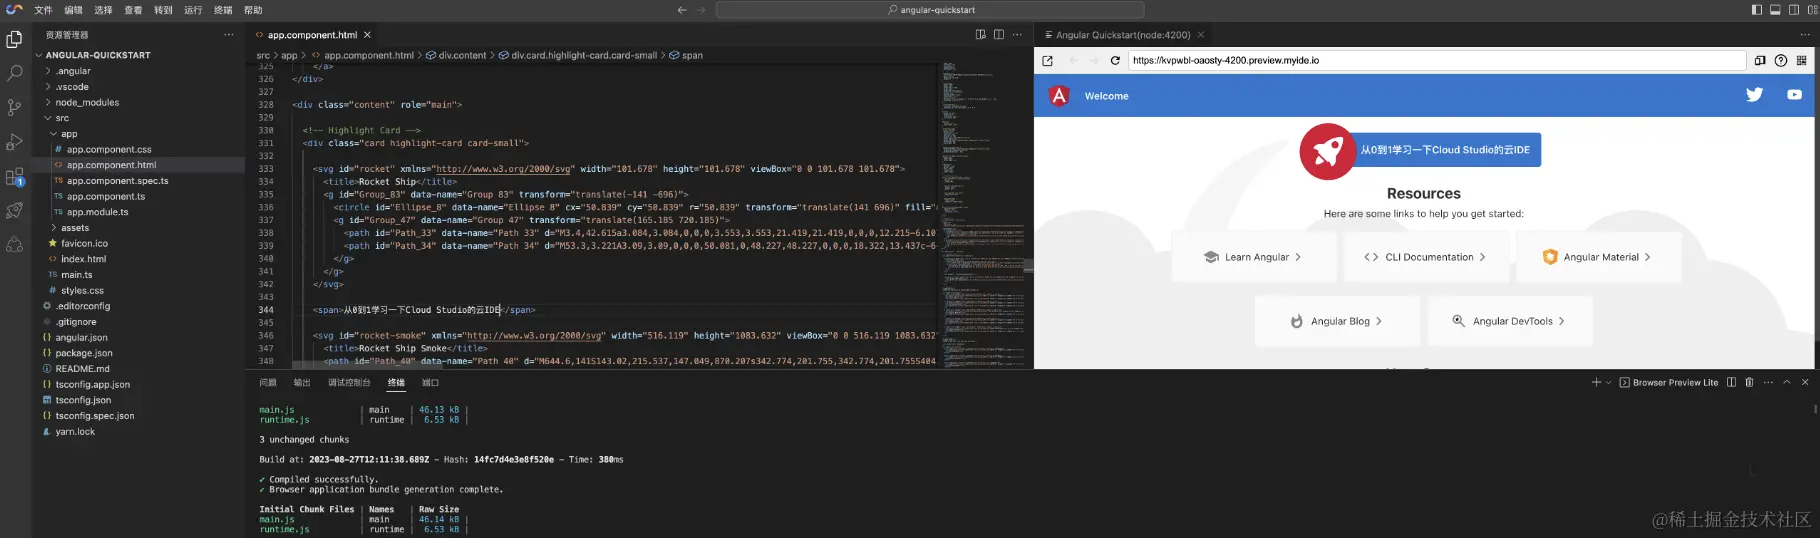
Task: Open app.component.css in explorer
Action: click(109, 150)
